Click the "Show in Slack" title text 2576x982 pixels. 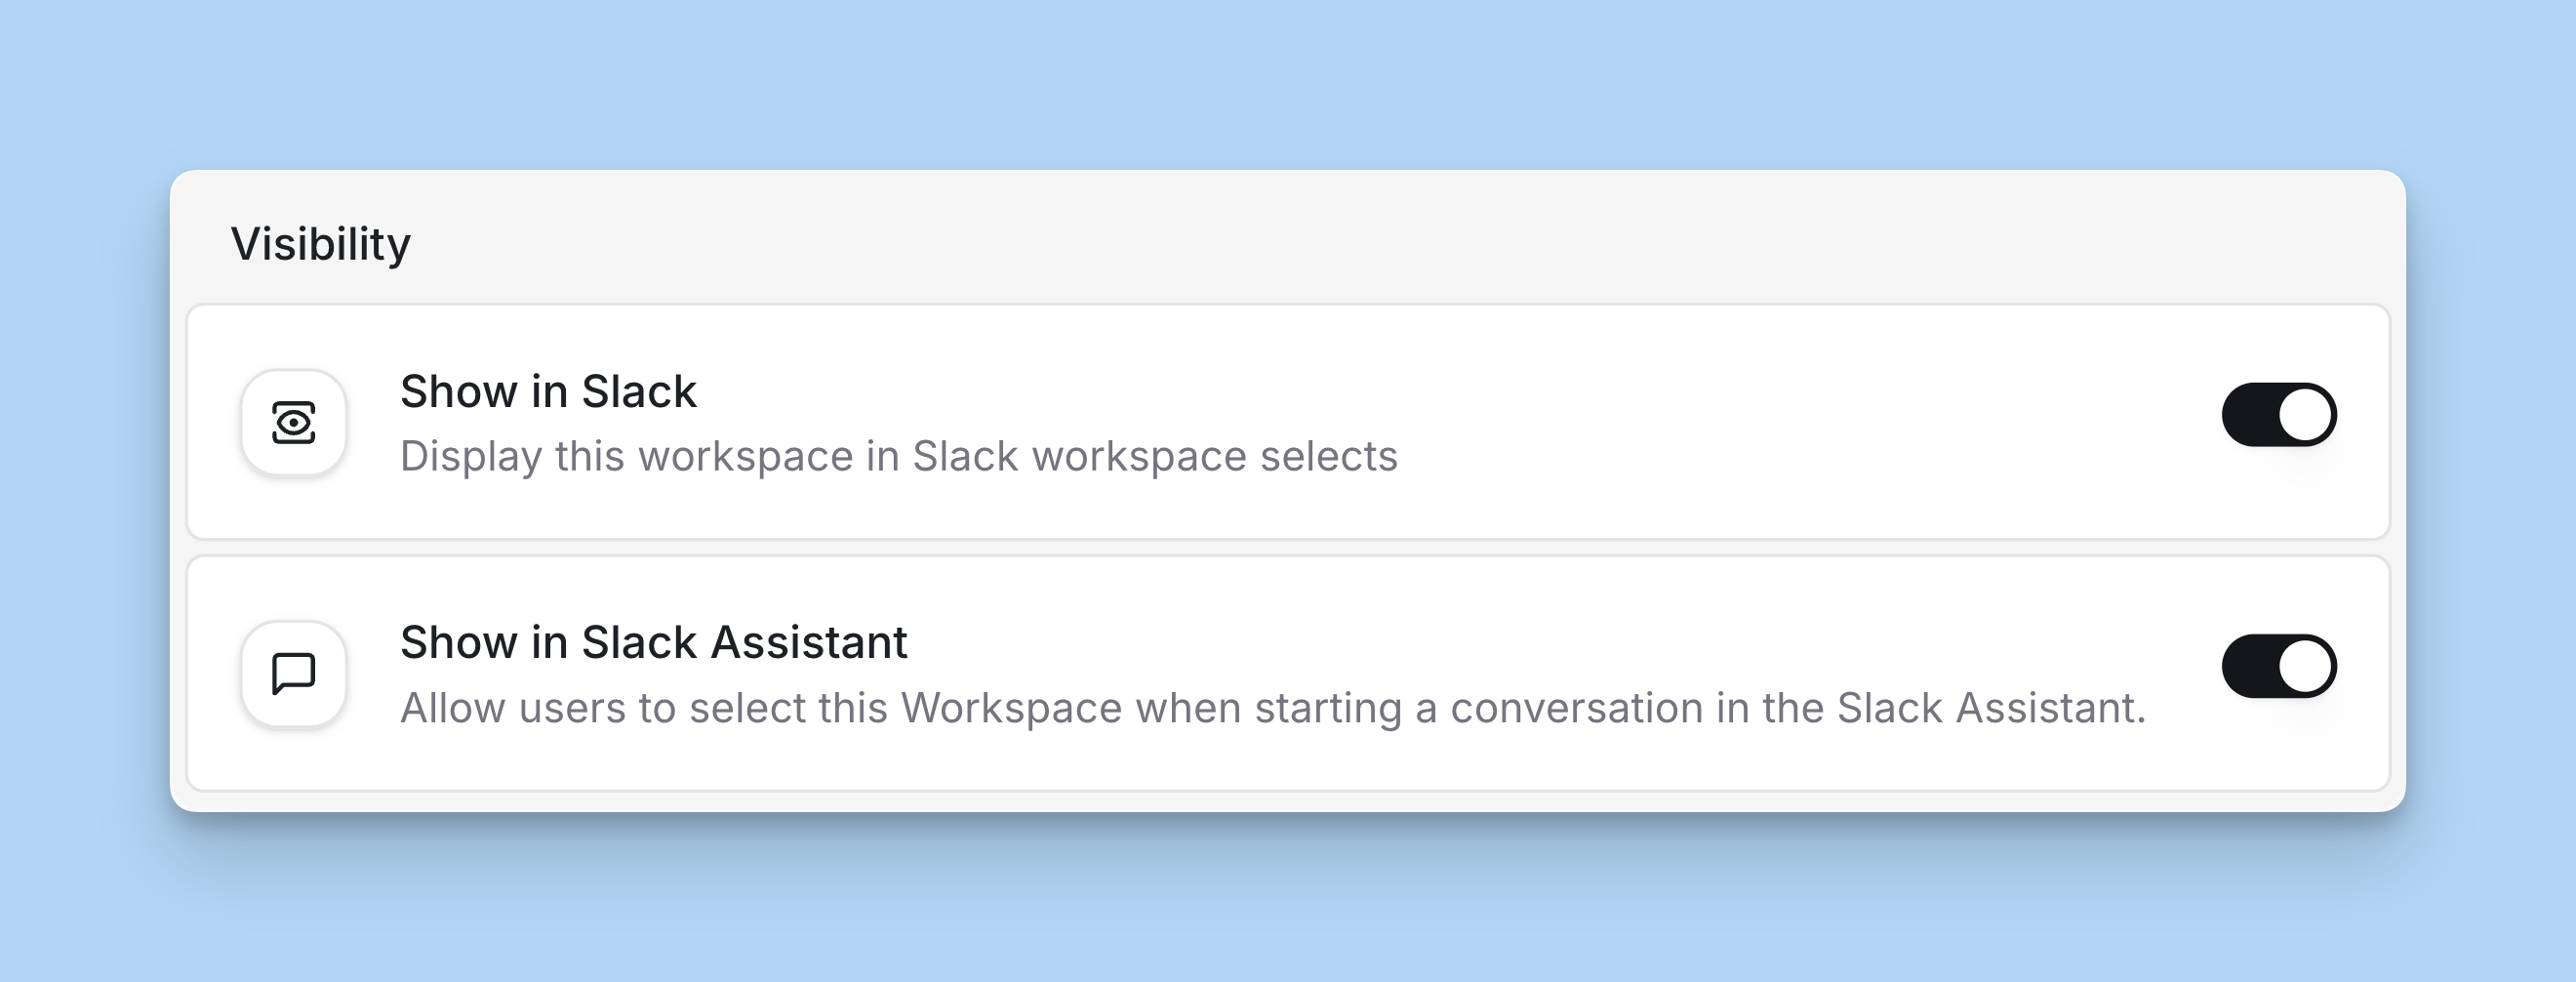point(547,391)
